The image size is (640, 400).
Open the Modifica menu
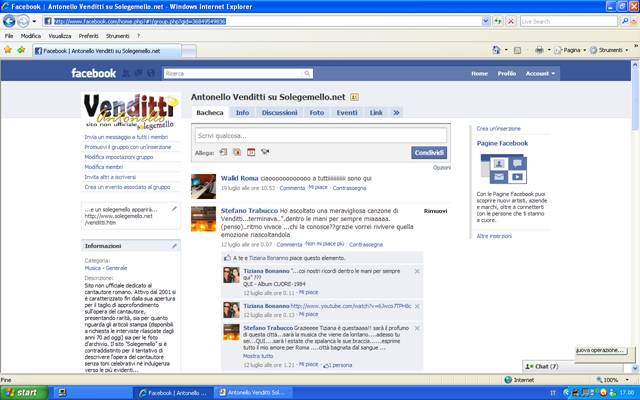(x=31, y=36)
